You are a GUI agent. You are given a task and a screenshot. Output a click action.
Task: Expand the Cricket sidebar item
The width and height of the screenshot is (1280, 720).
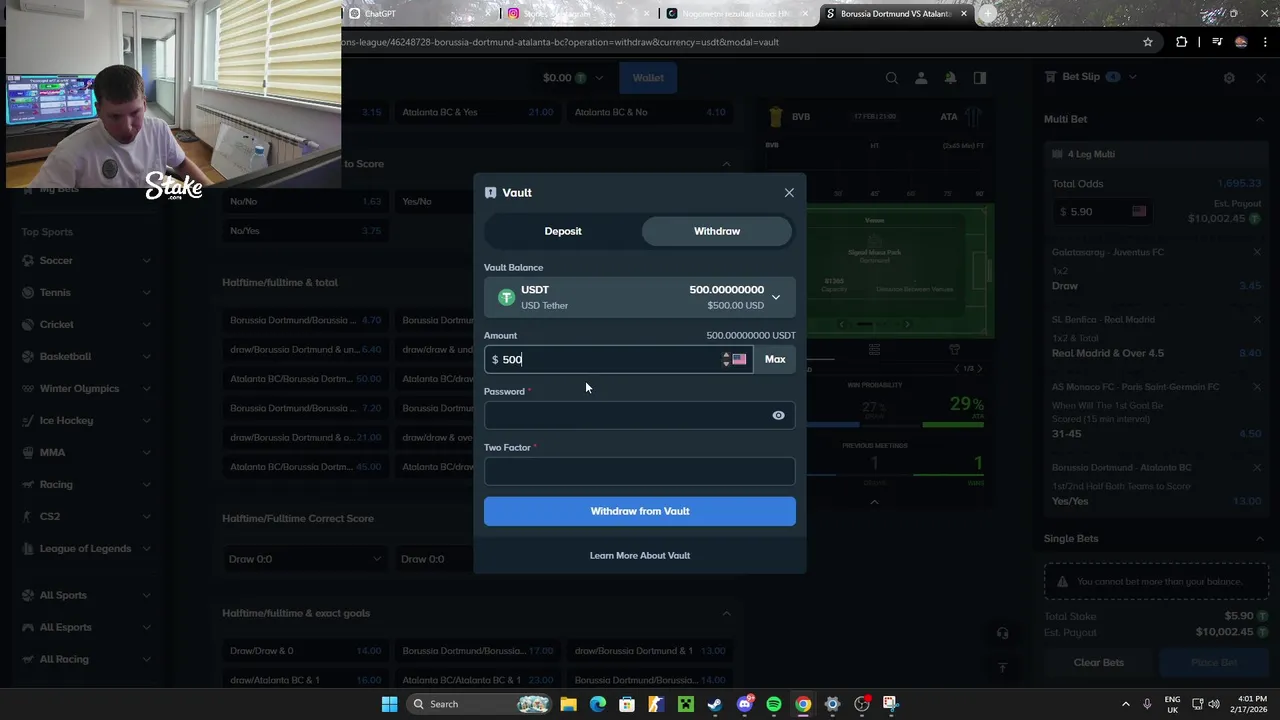pos(146,325)
